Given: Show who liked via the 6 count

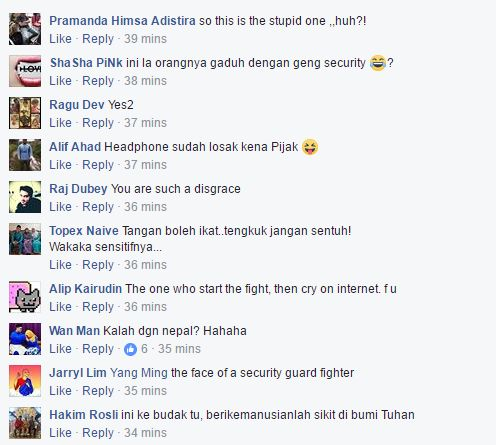Looking at the screenshot, I should click(x=144, y=349).
